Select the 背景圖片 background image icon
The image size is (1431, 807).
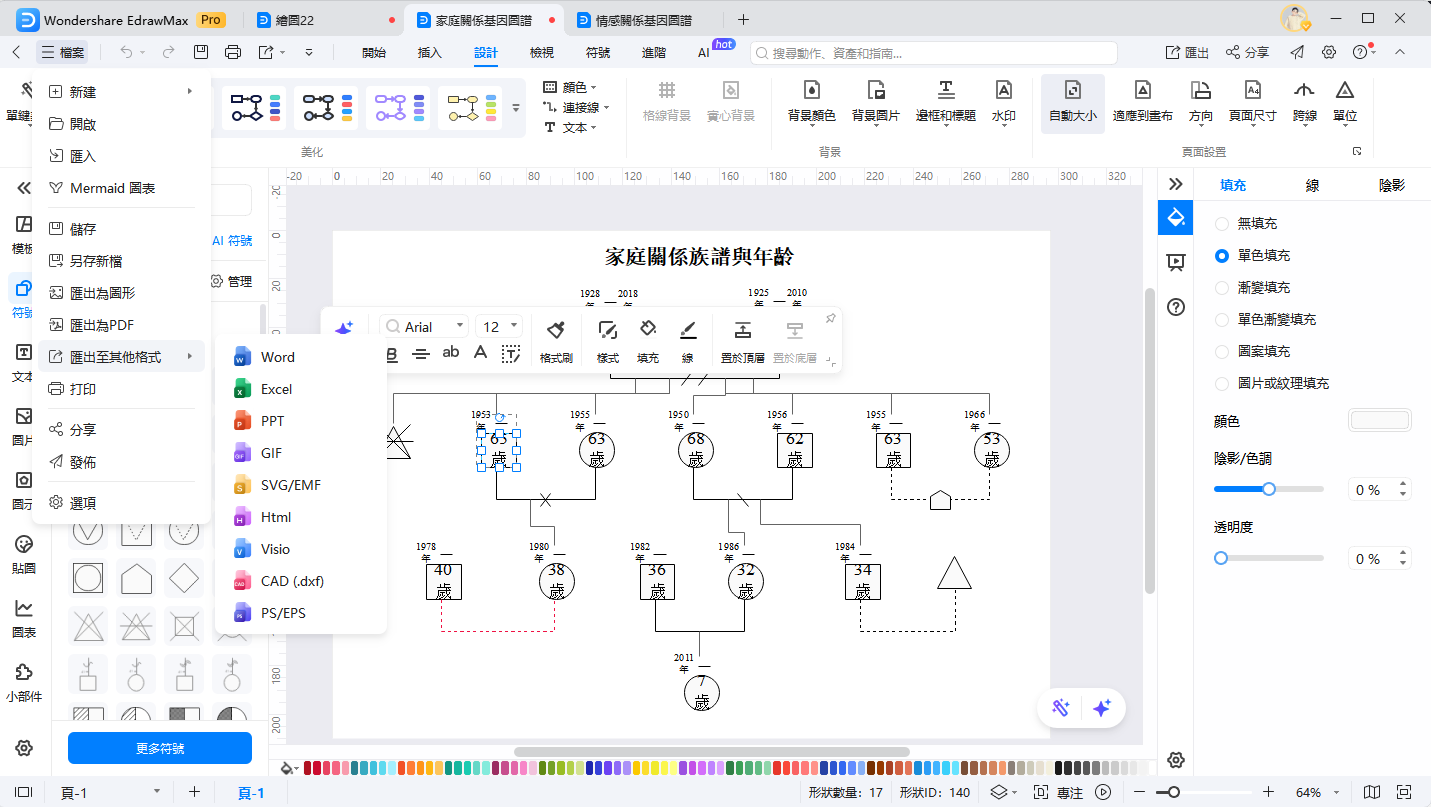875,104
